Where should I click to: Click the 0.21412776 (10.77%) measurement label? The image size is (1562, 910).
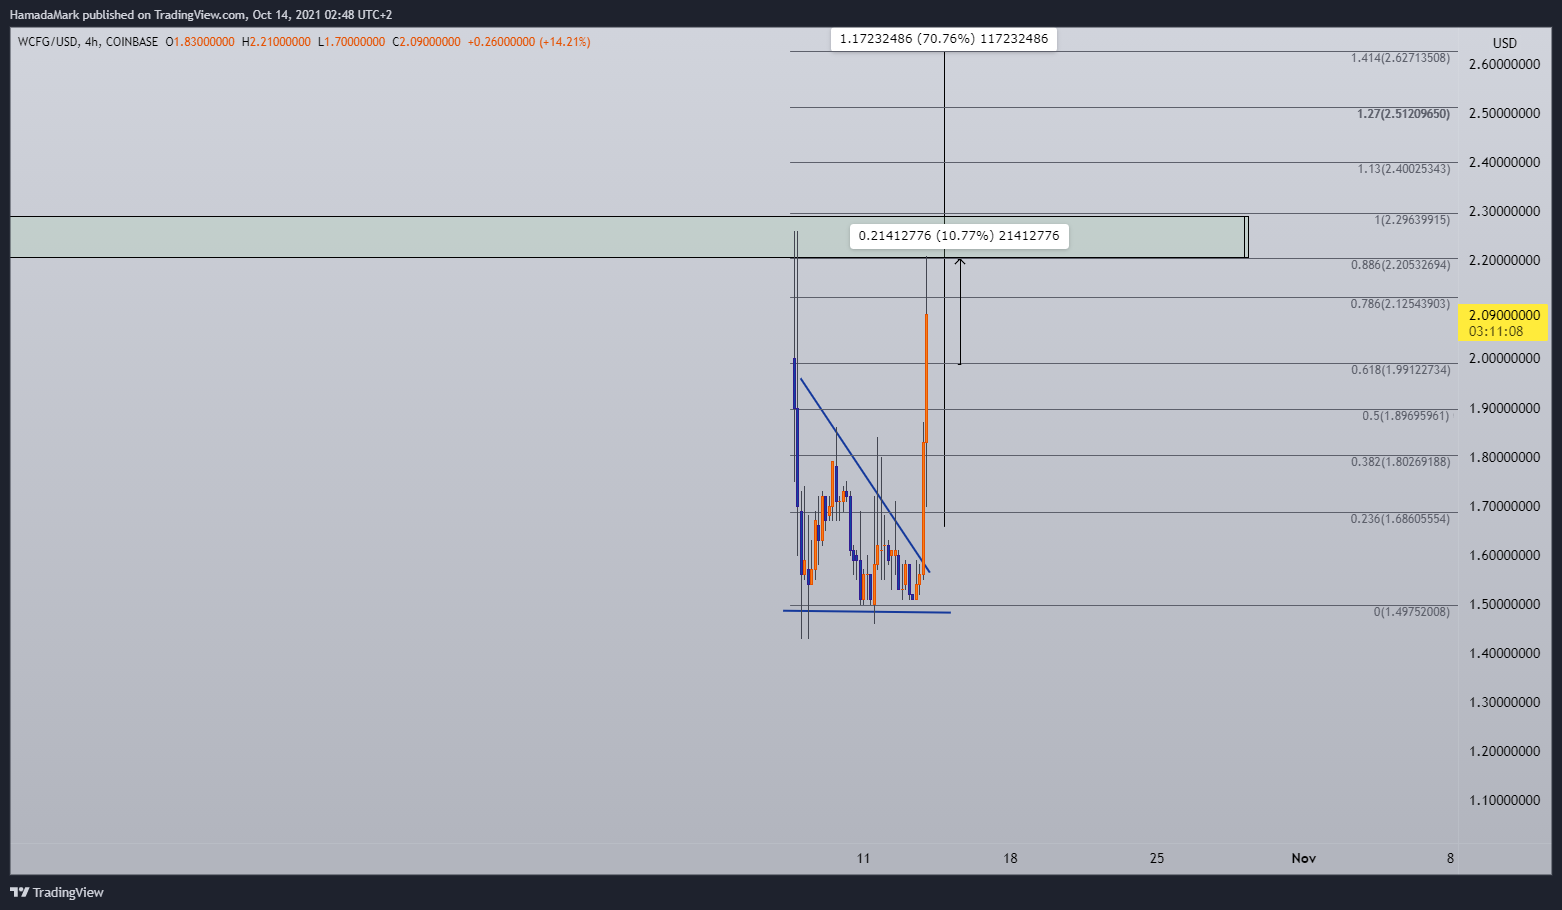click(959, 236)
